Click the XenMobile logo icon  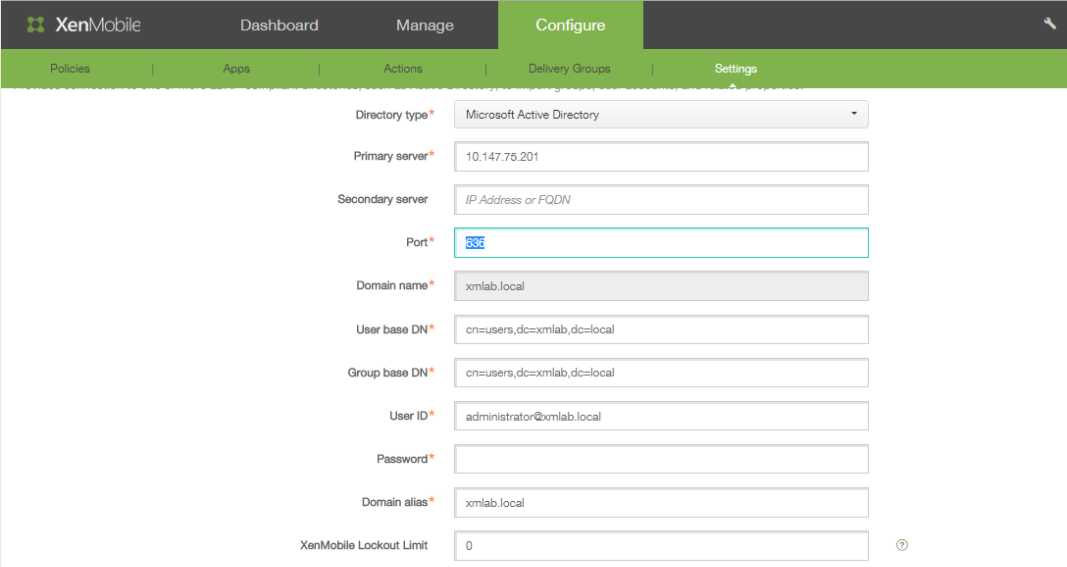pyautogui.click(x=35, y=25)
